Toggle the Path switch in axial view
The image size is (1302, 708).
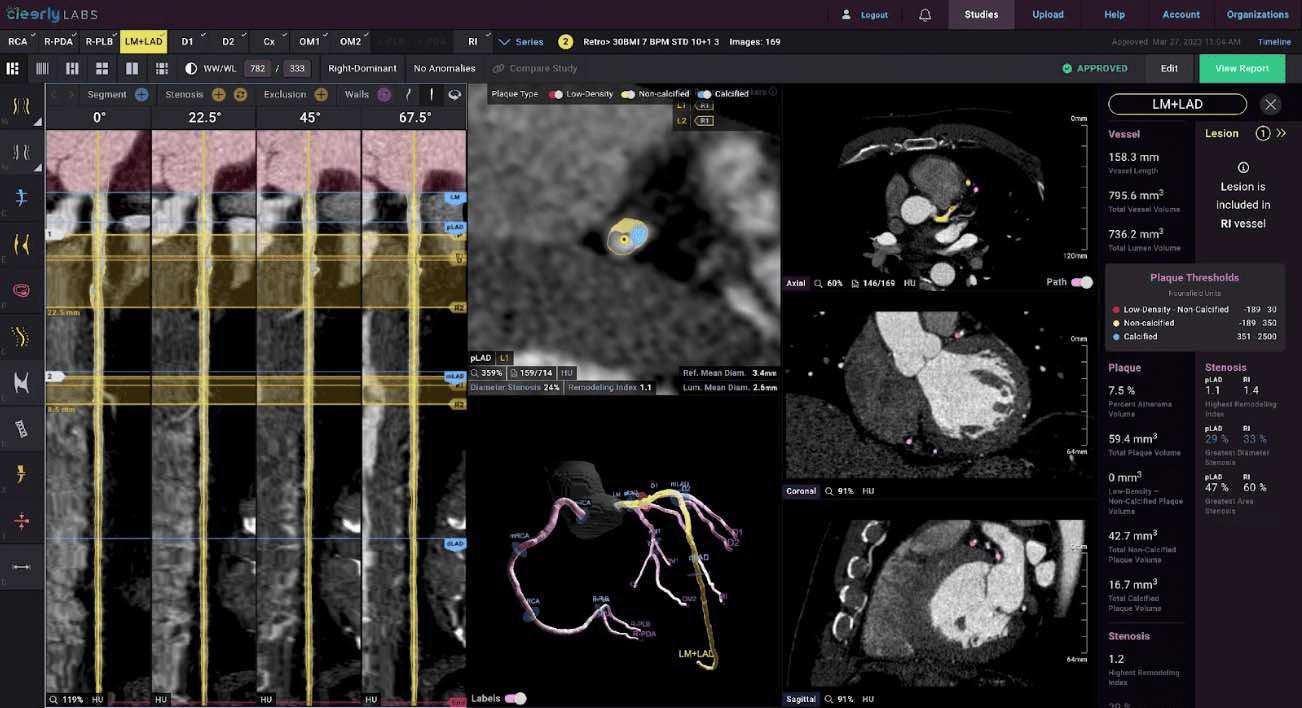pyautogui.click(x=1082, y=282)
